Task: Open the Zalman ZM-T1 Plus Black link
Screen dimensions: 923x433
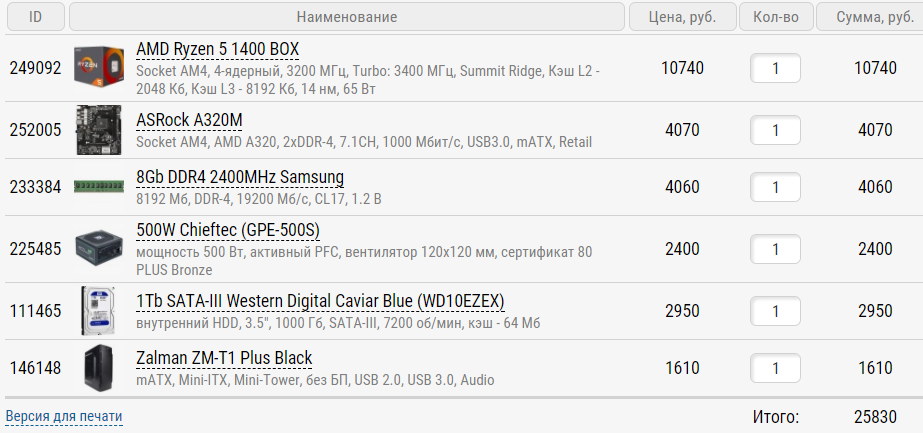Action: (224, 358)
